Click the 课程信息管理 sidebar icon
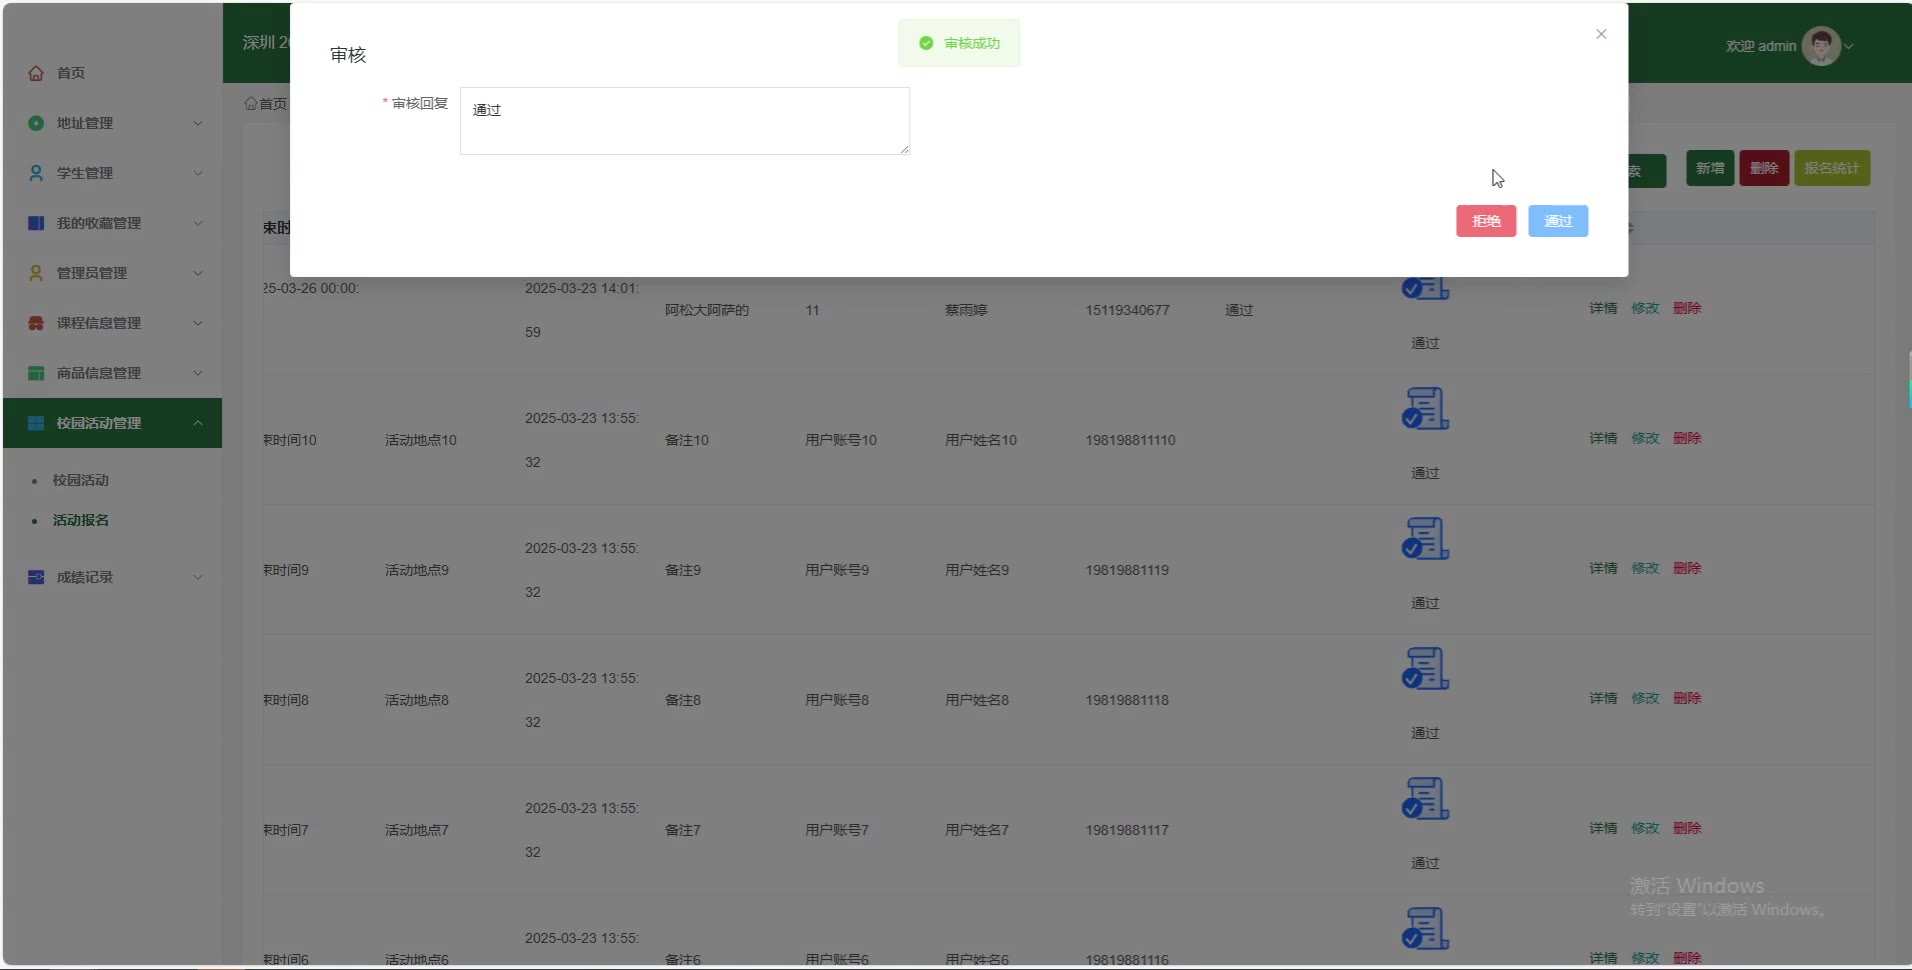 (36, 323)
